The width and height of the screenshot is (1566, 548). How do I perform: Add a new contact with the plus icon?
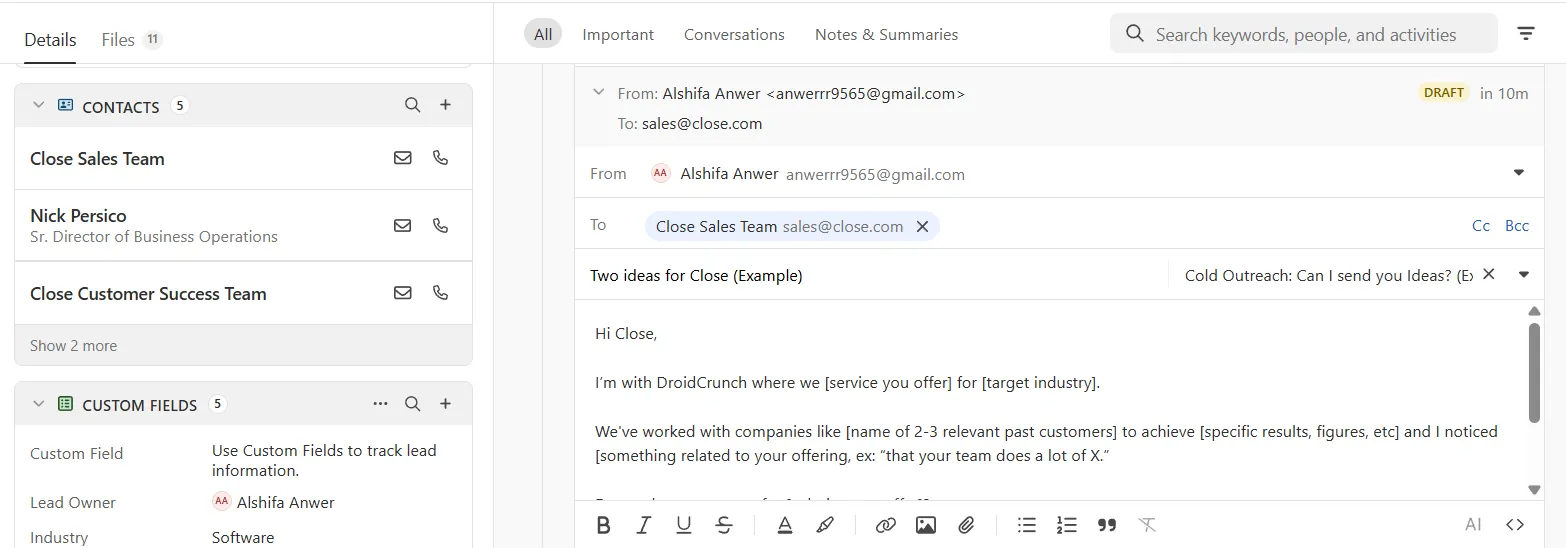click(446, 105)
